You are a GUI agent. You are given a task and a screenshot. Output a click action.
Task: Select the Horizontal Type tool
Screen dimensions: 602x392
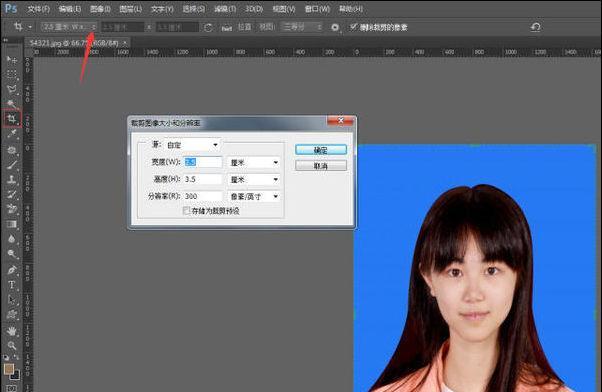[x=12, y=285]
